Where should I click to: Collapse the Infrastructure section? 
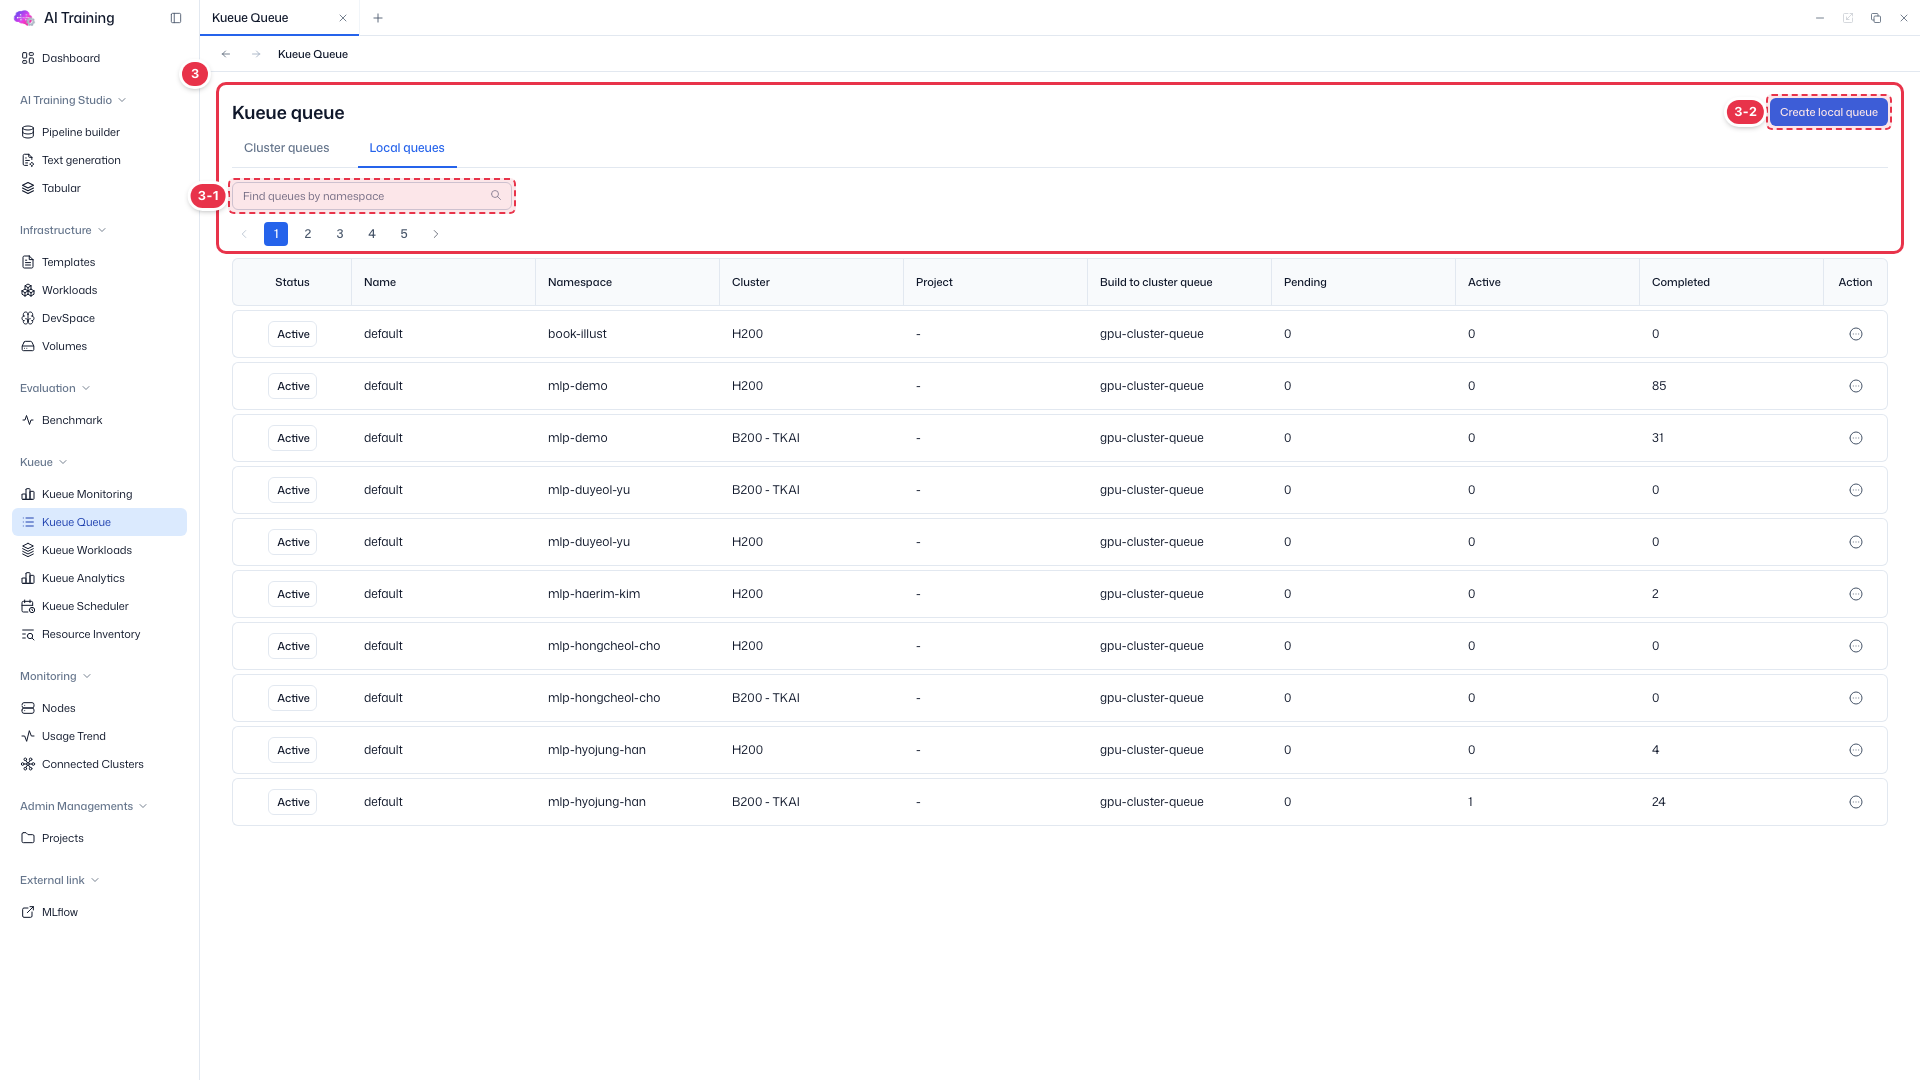[x=63, y=230]
